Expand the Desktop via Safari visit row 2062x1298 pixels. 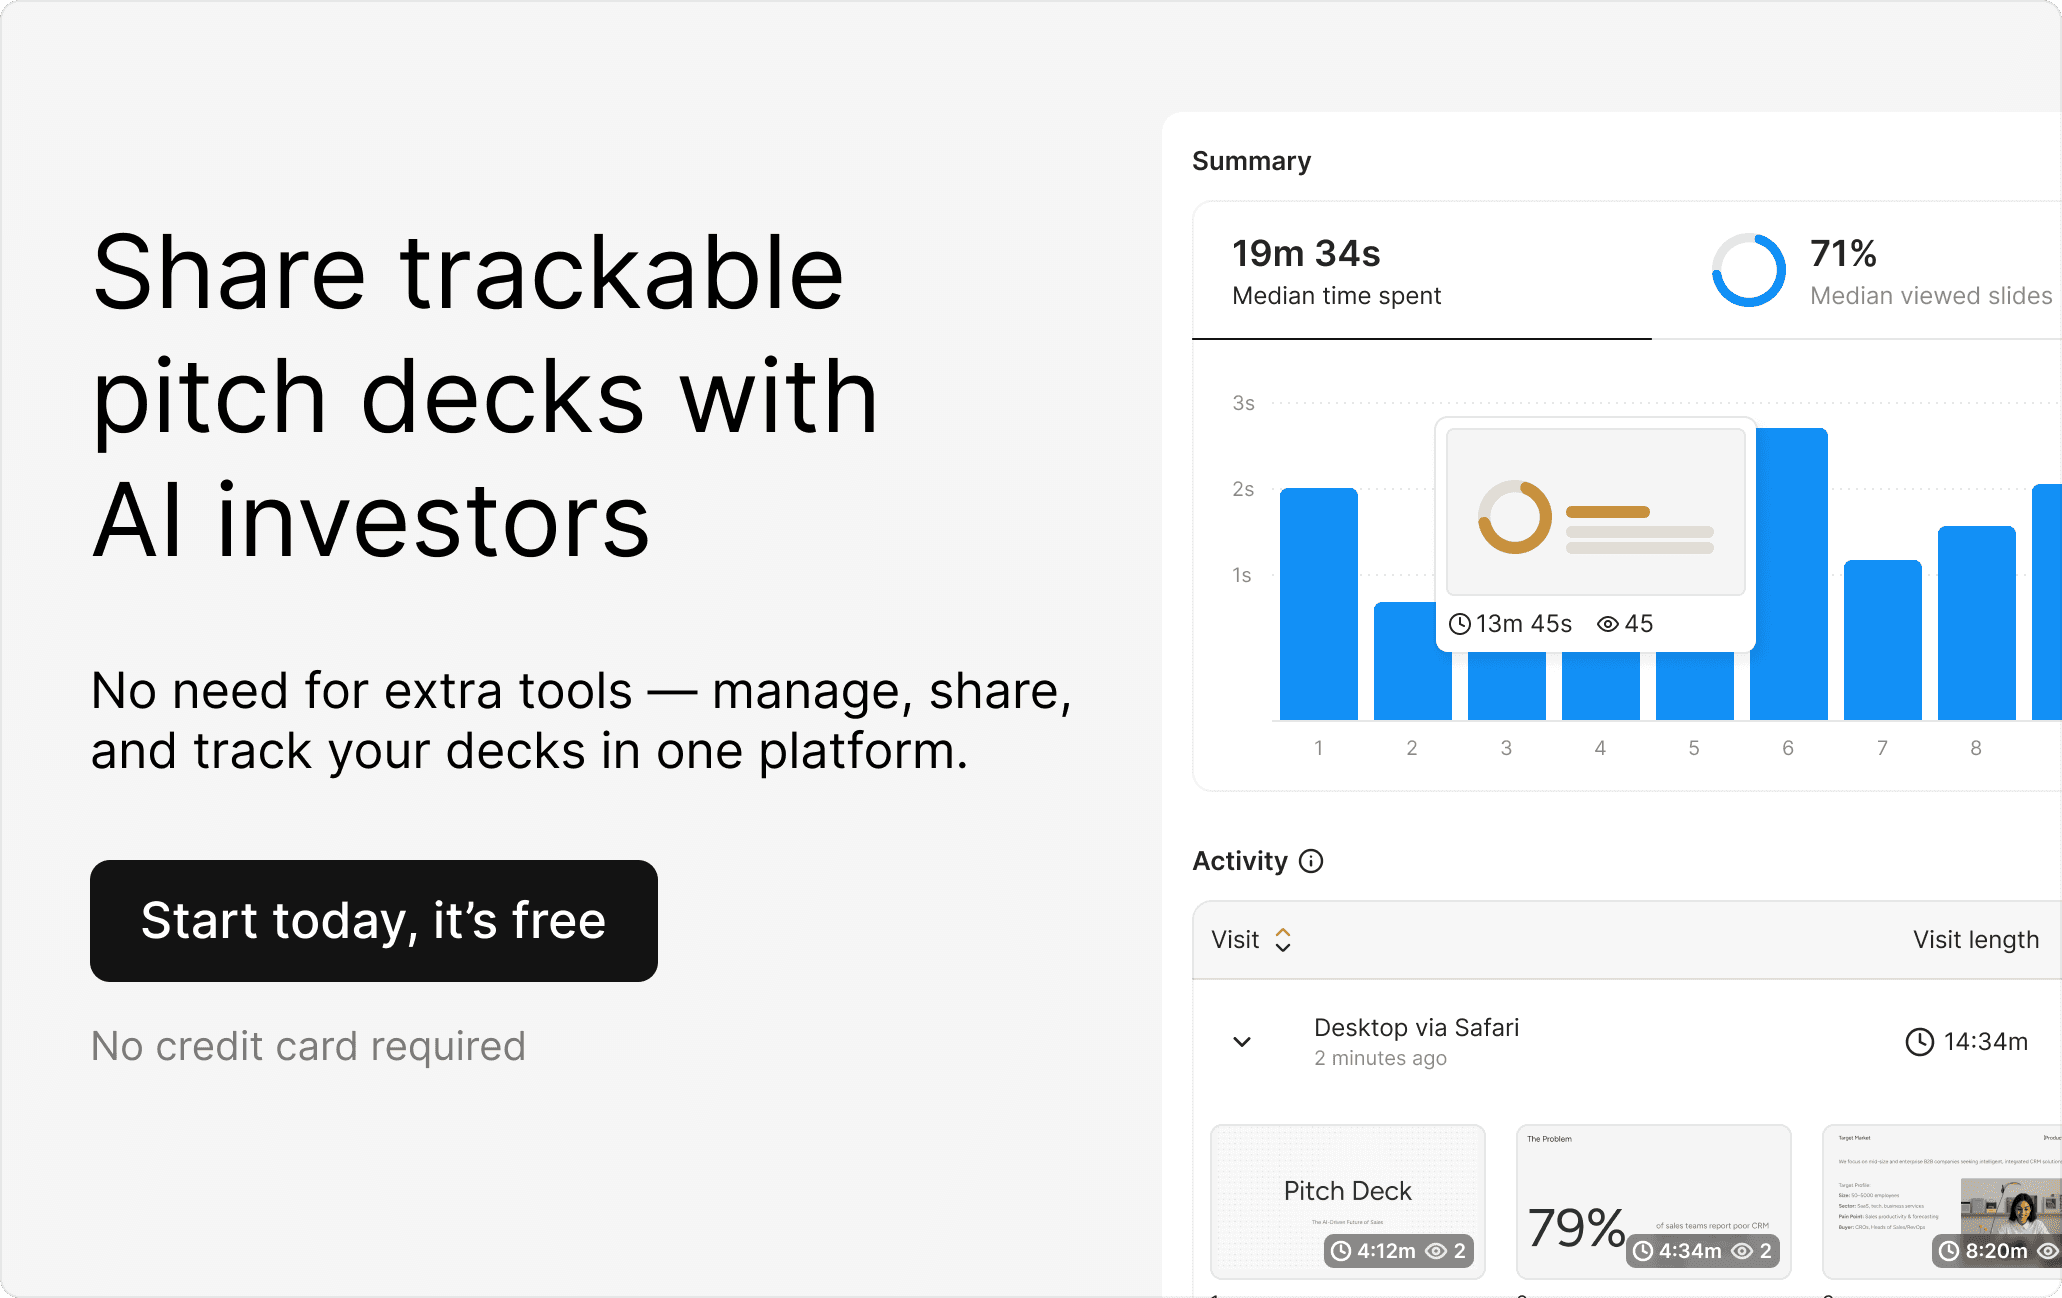pyautogui.click(x=1242, y=1042)
